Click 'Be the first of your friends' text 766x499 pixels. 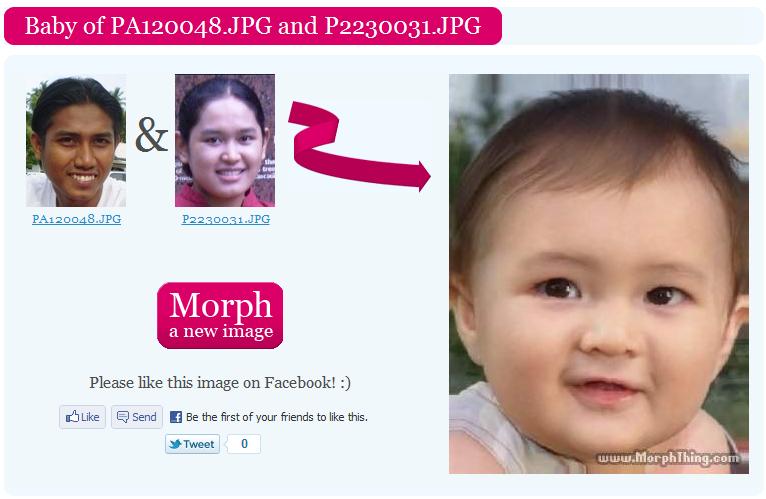[x=277, y=417]
